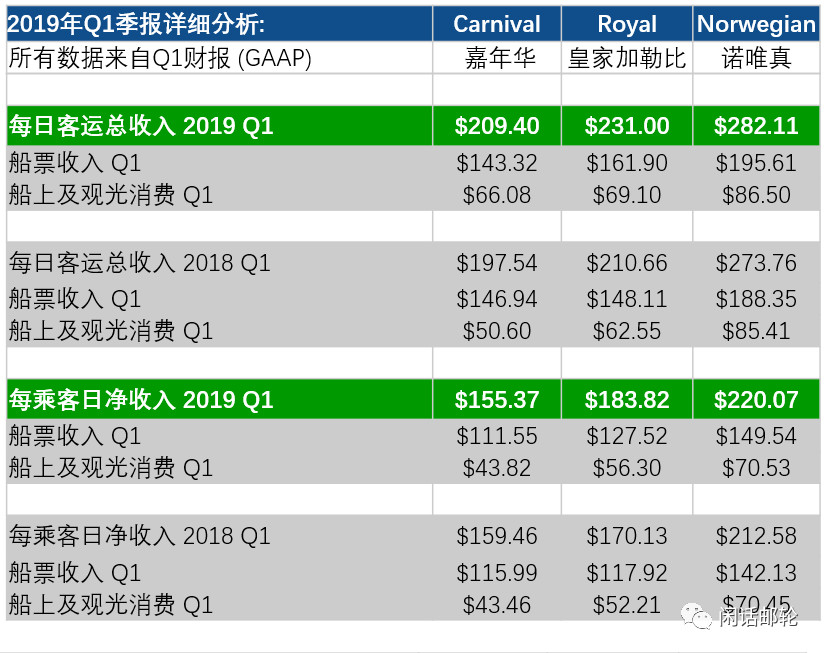Viewport: 825px width, 653px height.
Task: Select the Carnival column header
Action: tap(497, 24)
